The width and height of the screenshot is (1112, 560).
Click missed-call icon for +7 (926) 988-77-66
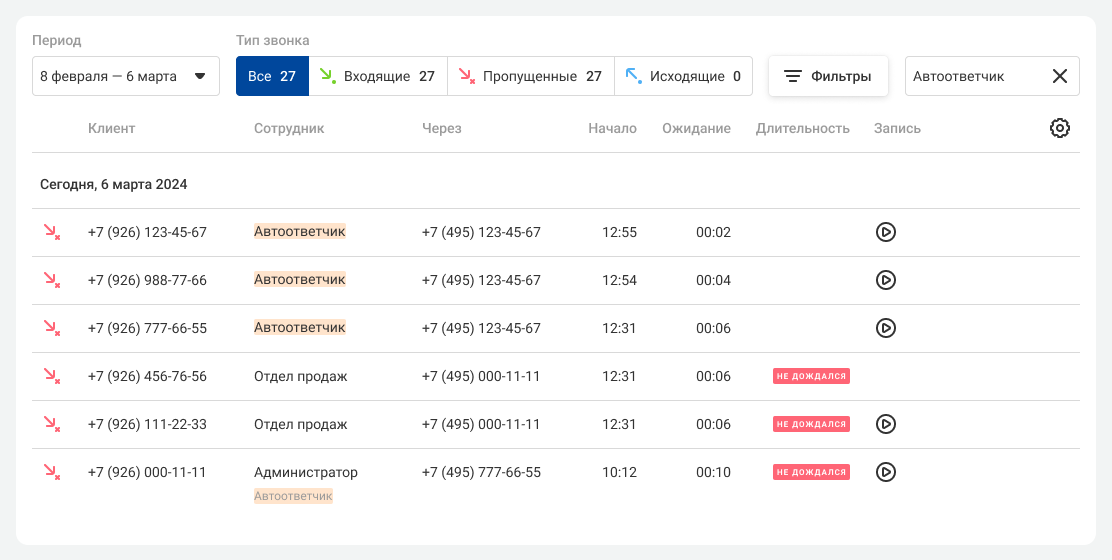52,280
